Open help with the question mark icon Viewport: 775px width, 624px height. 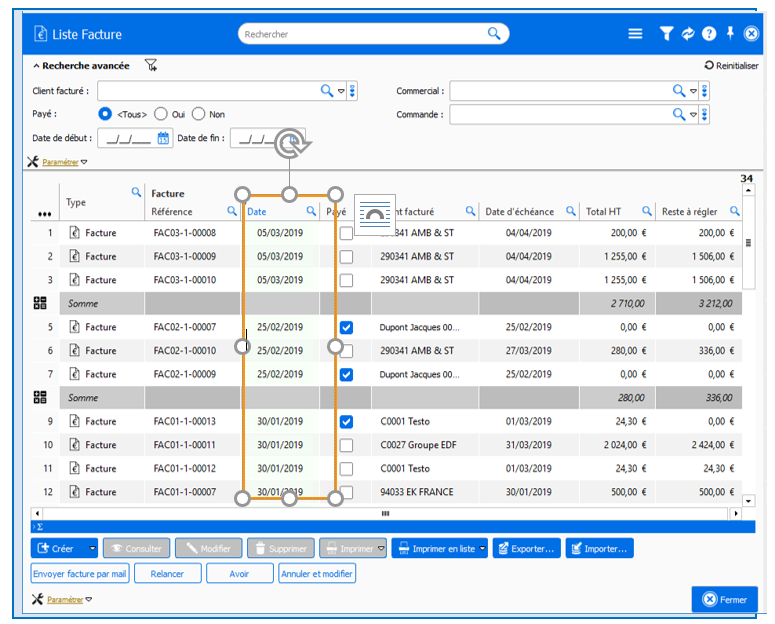(709, 34)
